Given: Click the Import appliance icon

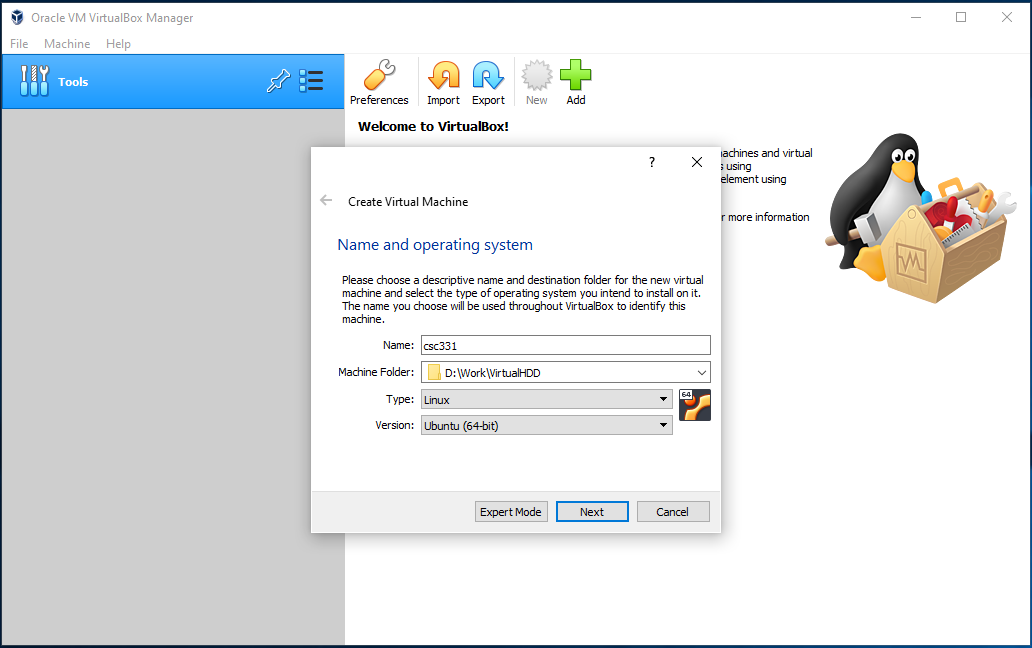Looking at the screenshot, I should click(x=444, y=83).
